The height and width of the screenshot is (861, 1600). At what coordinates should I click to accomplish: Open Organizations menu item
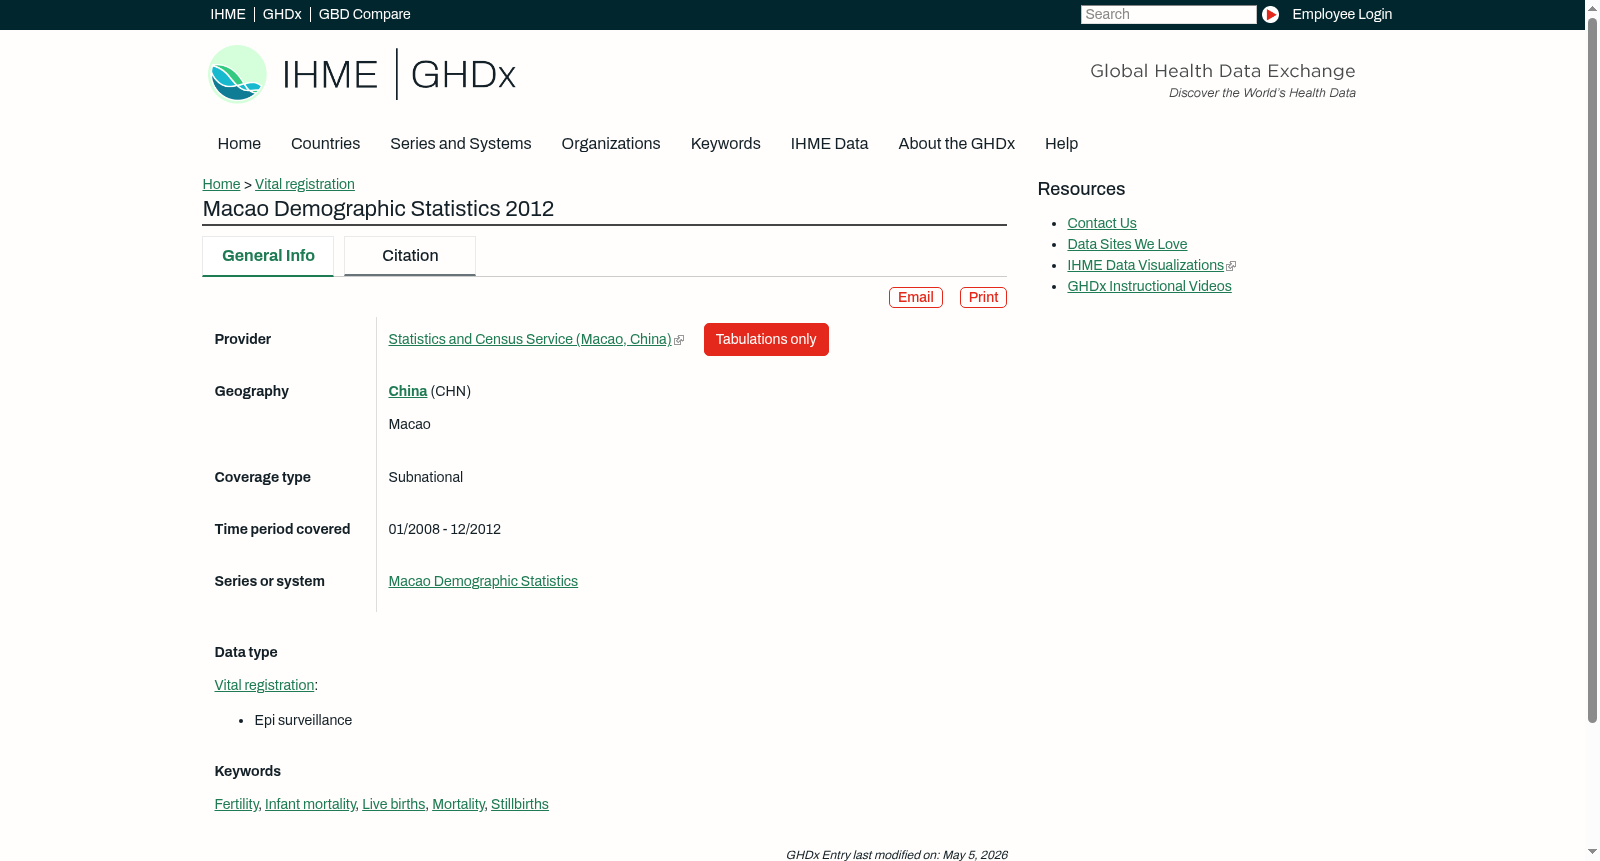coord(611,144)
